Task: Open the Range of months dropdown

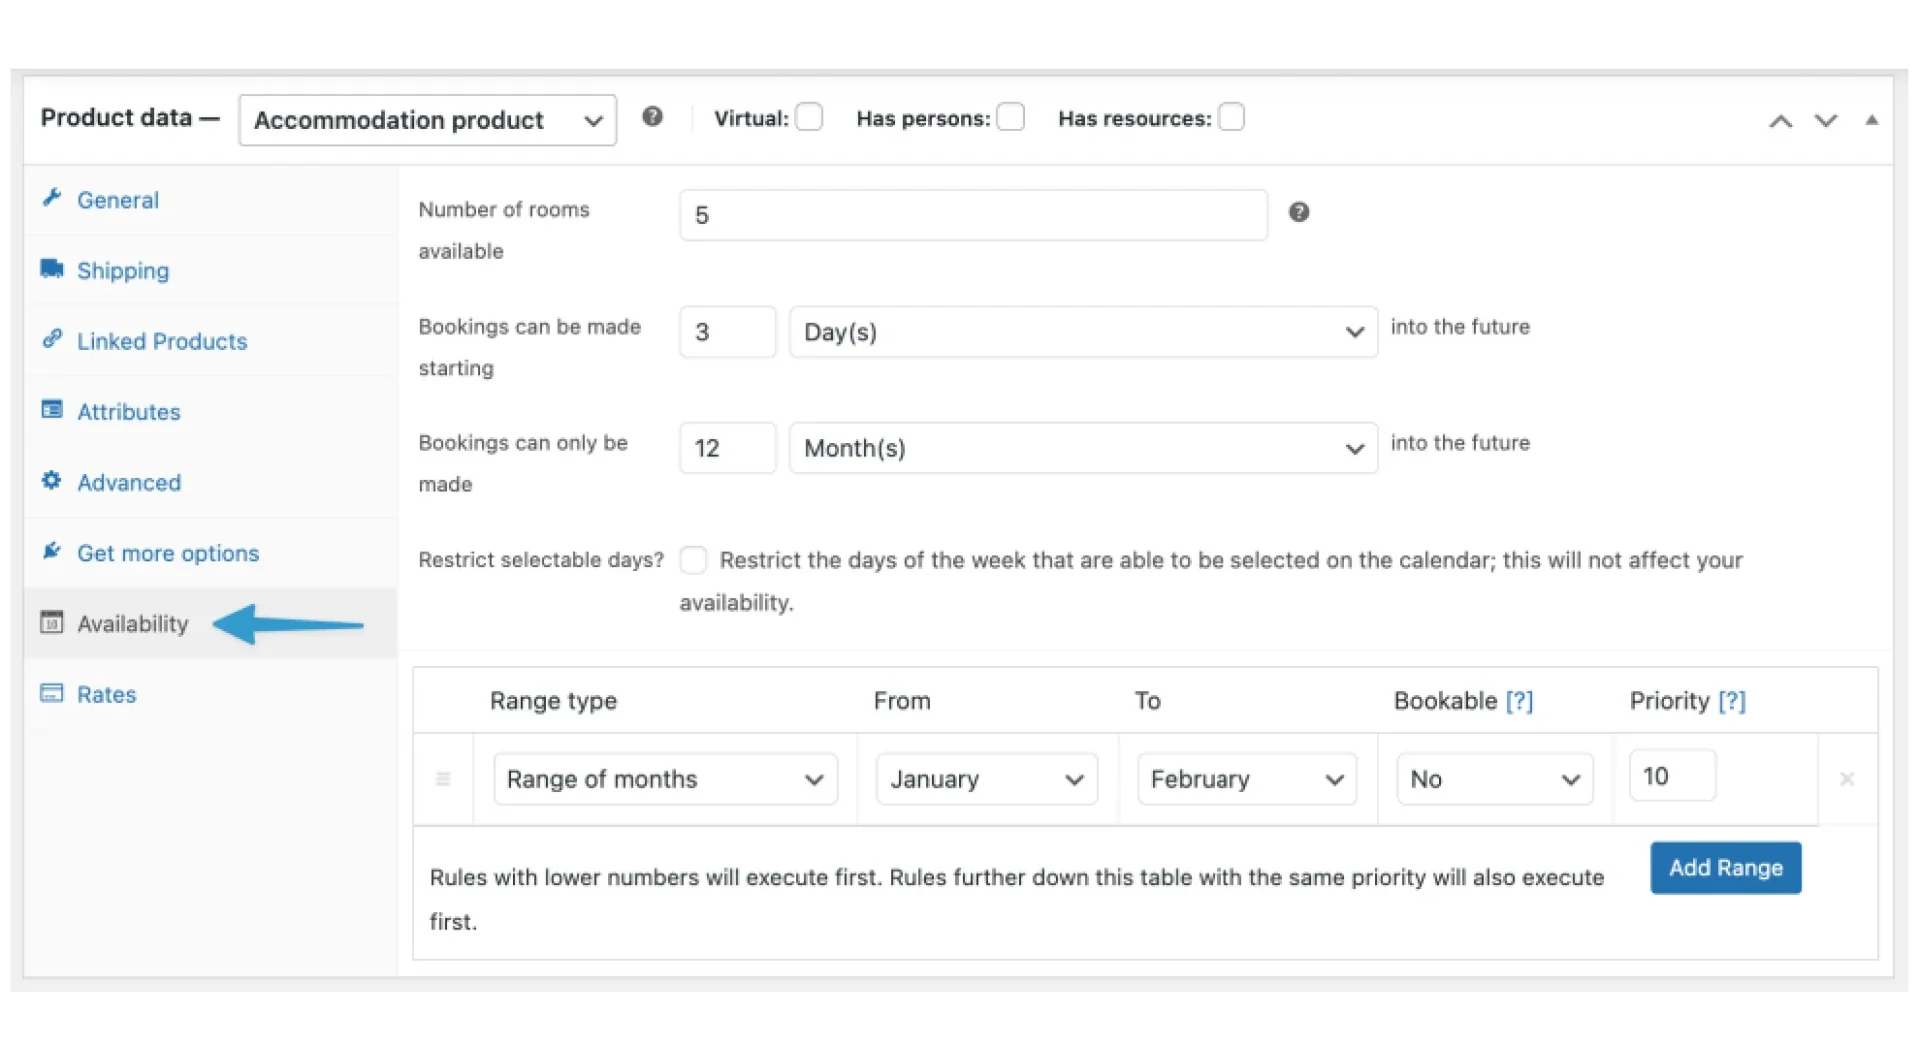Action: click(x=665, y=779)
